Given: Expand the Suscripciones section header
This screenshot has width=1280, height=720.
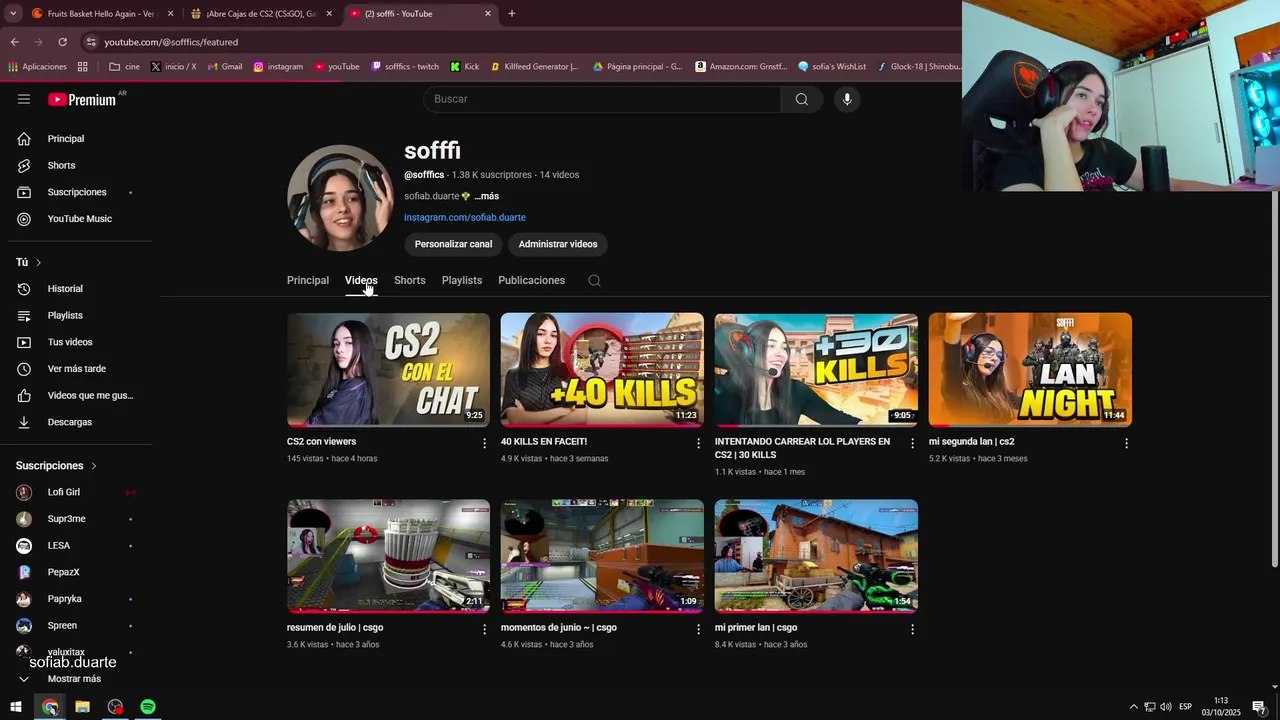Looking at the screenshot, I should 57,466.
